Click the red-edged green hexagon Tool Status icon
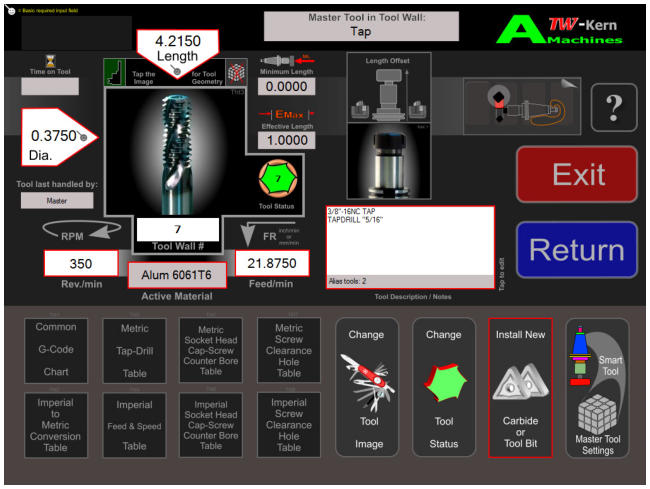This screenshot has width=650, height=489. [445, 382]
